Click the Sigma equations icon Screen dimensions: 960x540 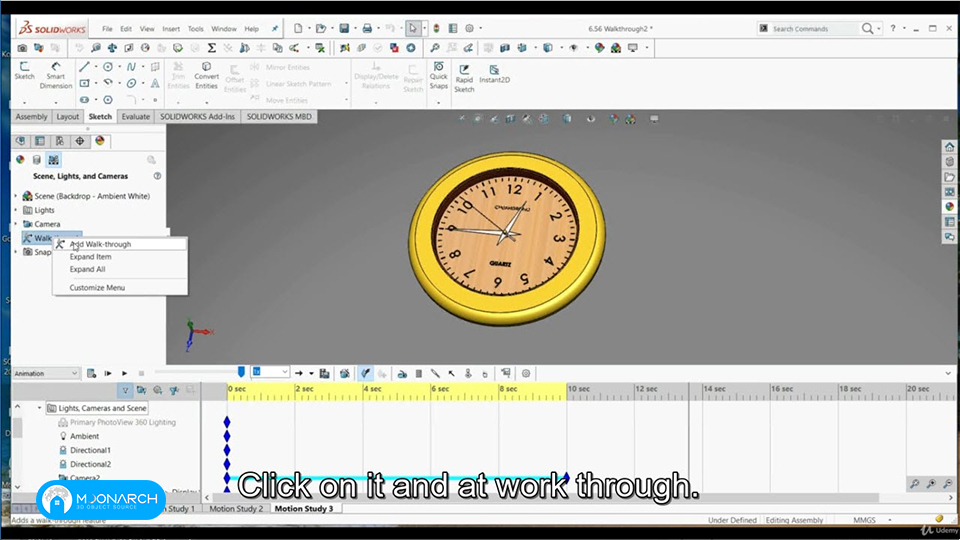pyautogui.click(x=212, y=48)
